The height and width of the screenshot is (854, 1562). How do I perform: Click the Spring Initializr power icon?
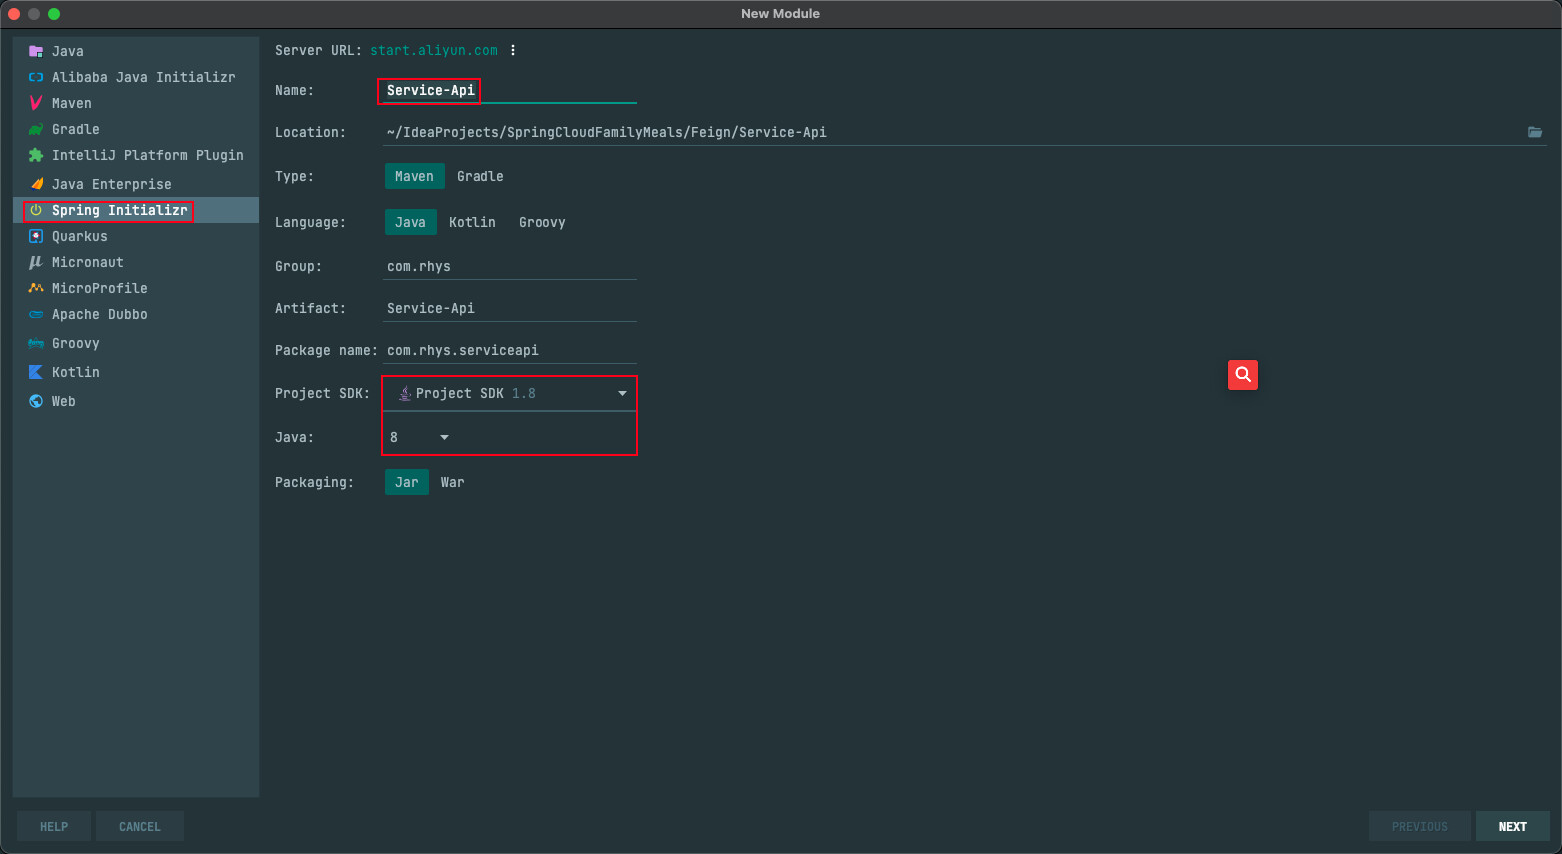tap(36, 210)
